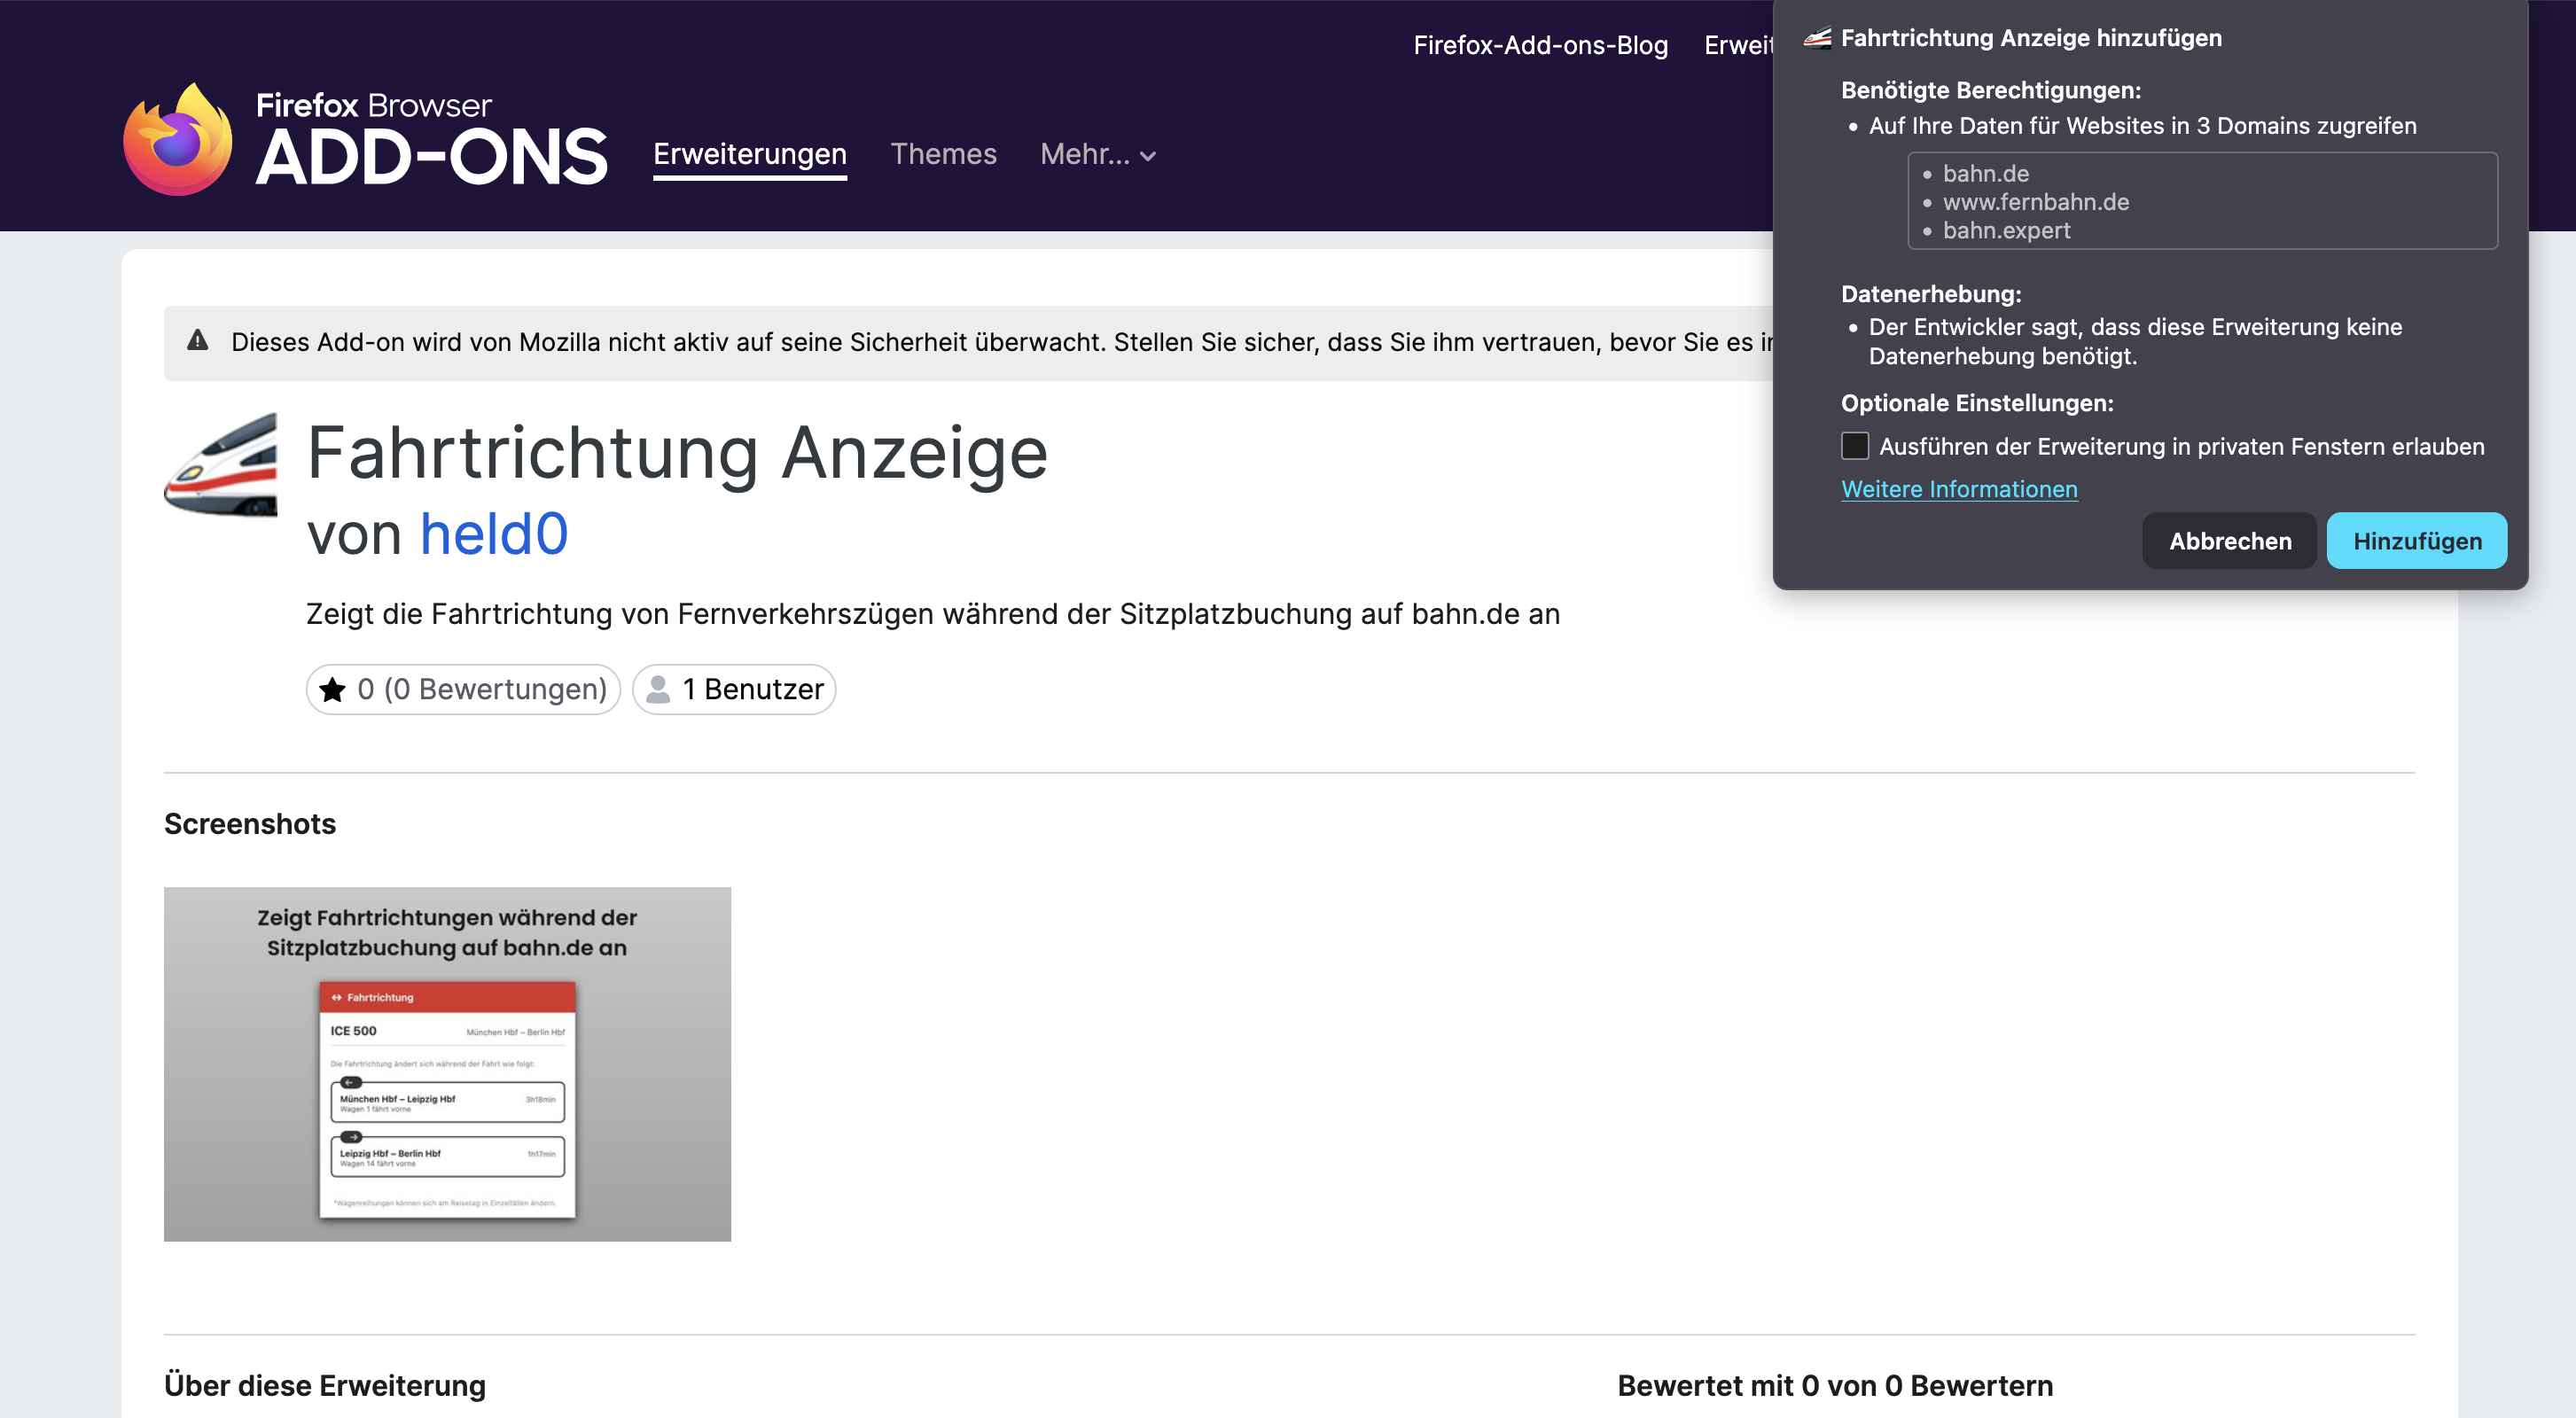The height and width of the screenshot is (1418, 2576).
Task: Click the warning triangle icon in the notice
Action: 198,341
